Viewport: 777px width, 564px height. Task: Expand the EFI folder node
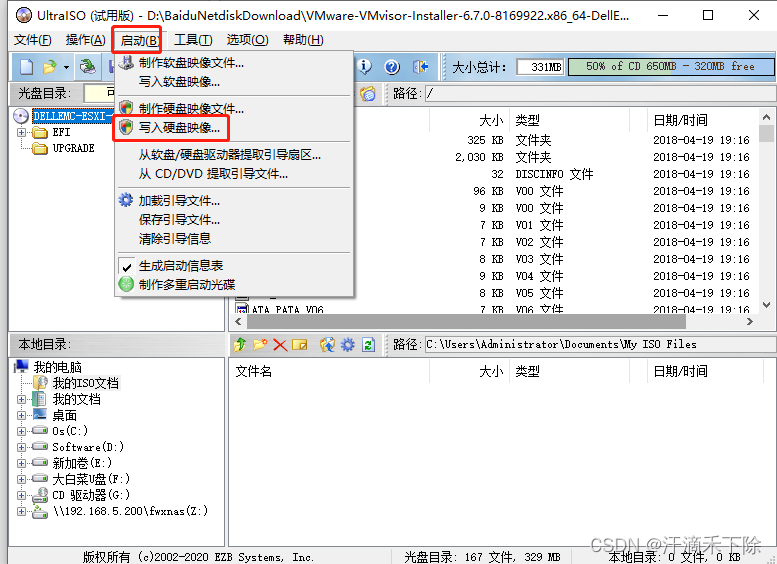[x=21, y=132]
